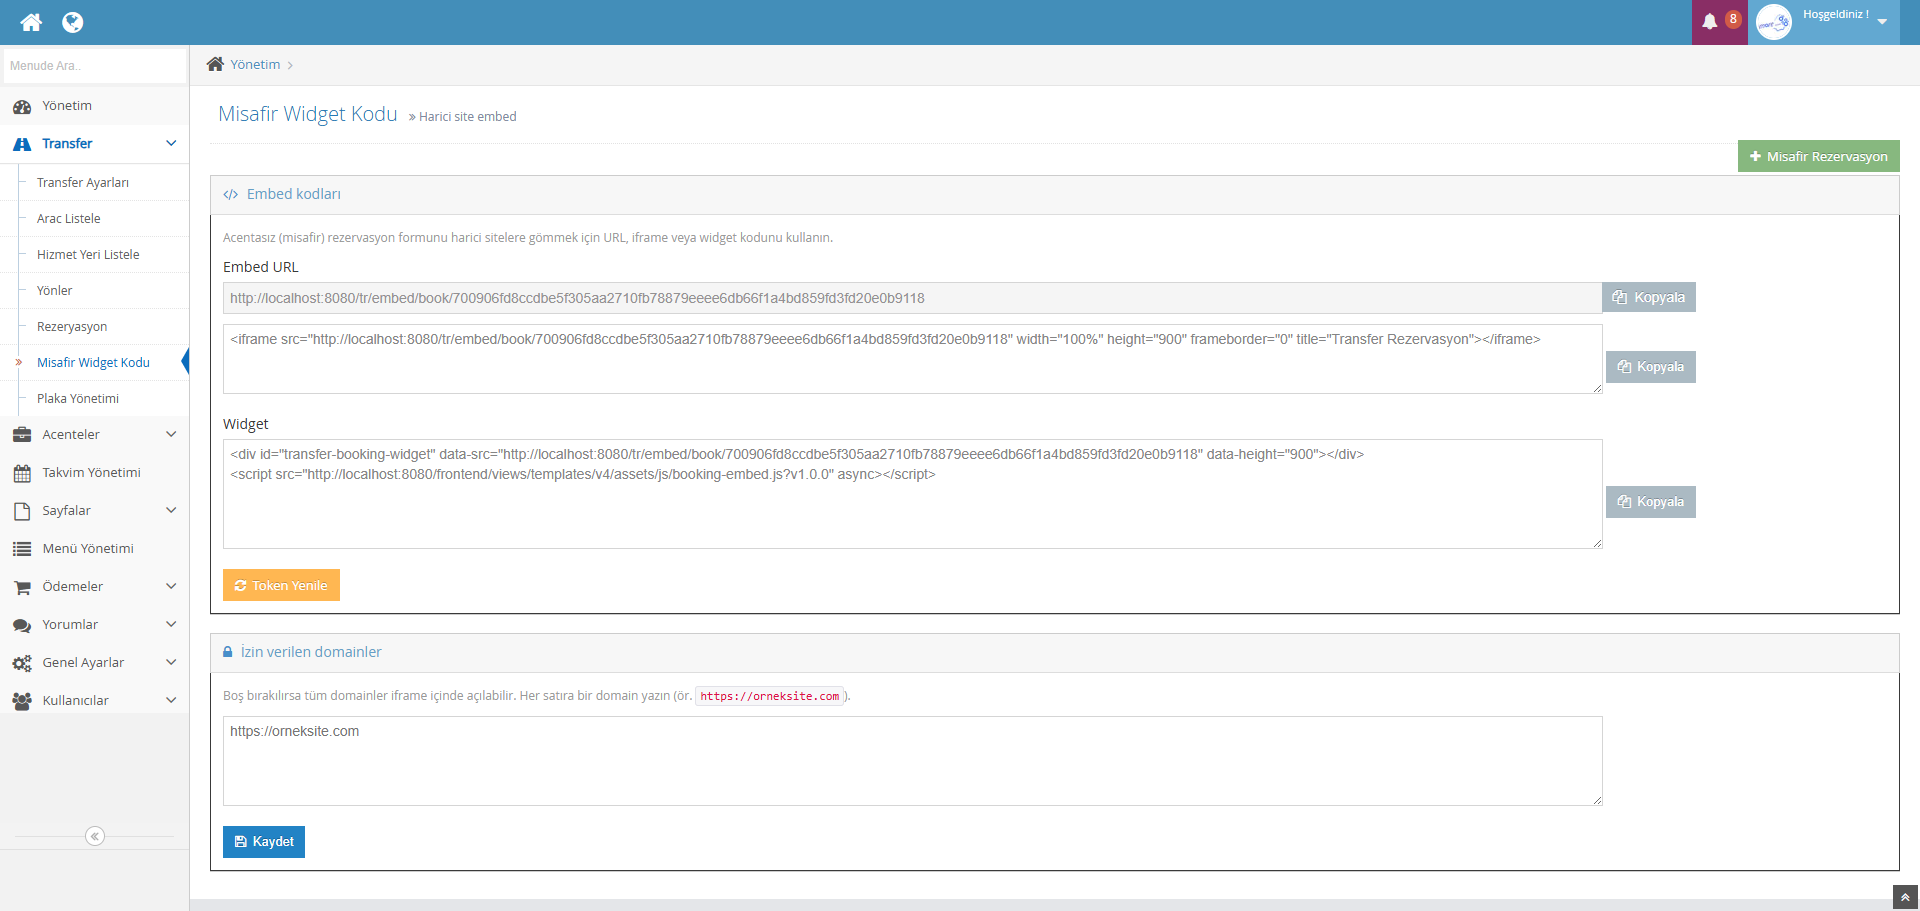Open Menü Yönetimi in sidebar
The image size is (1920, 911).
coord(94,549)
